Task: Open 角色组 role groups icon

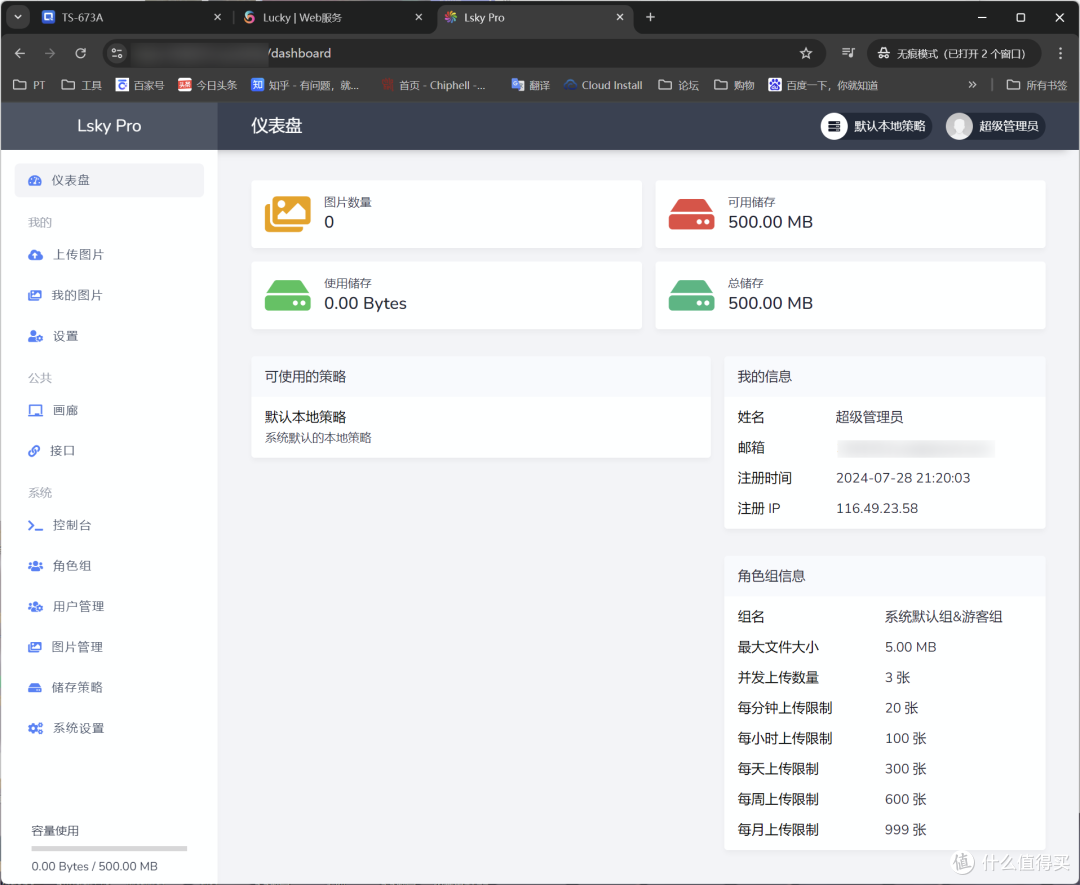Action: 35,566
